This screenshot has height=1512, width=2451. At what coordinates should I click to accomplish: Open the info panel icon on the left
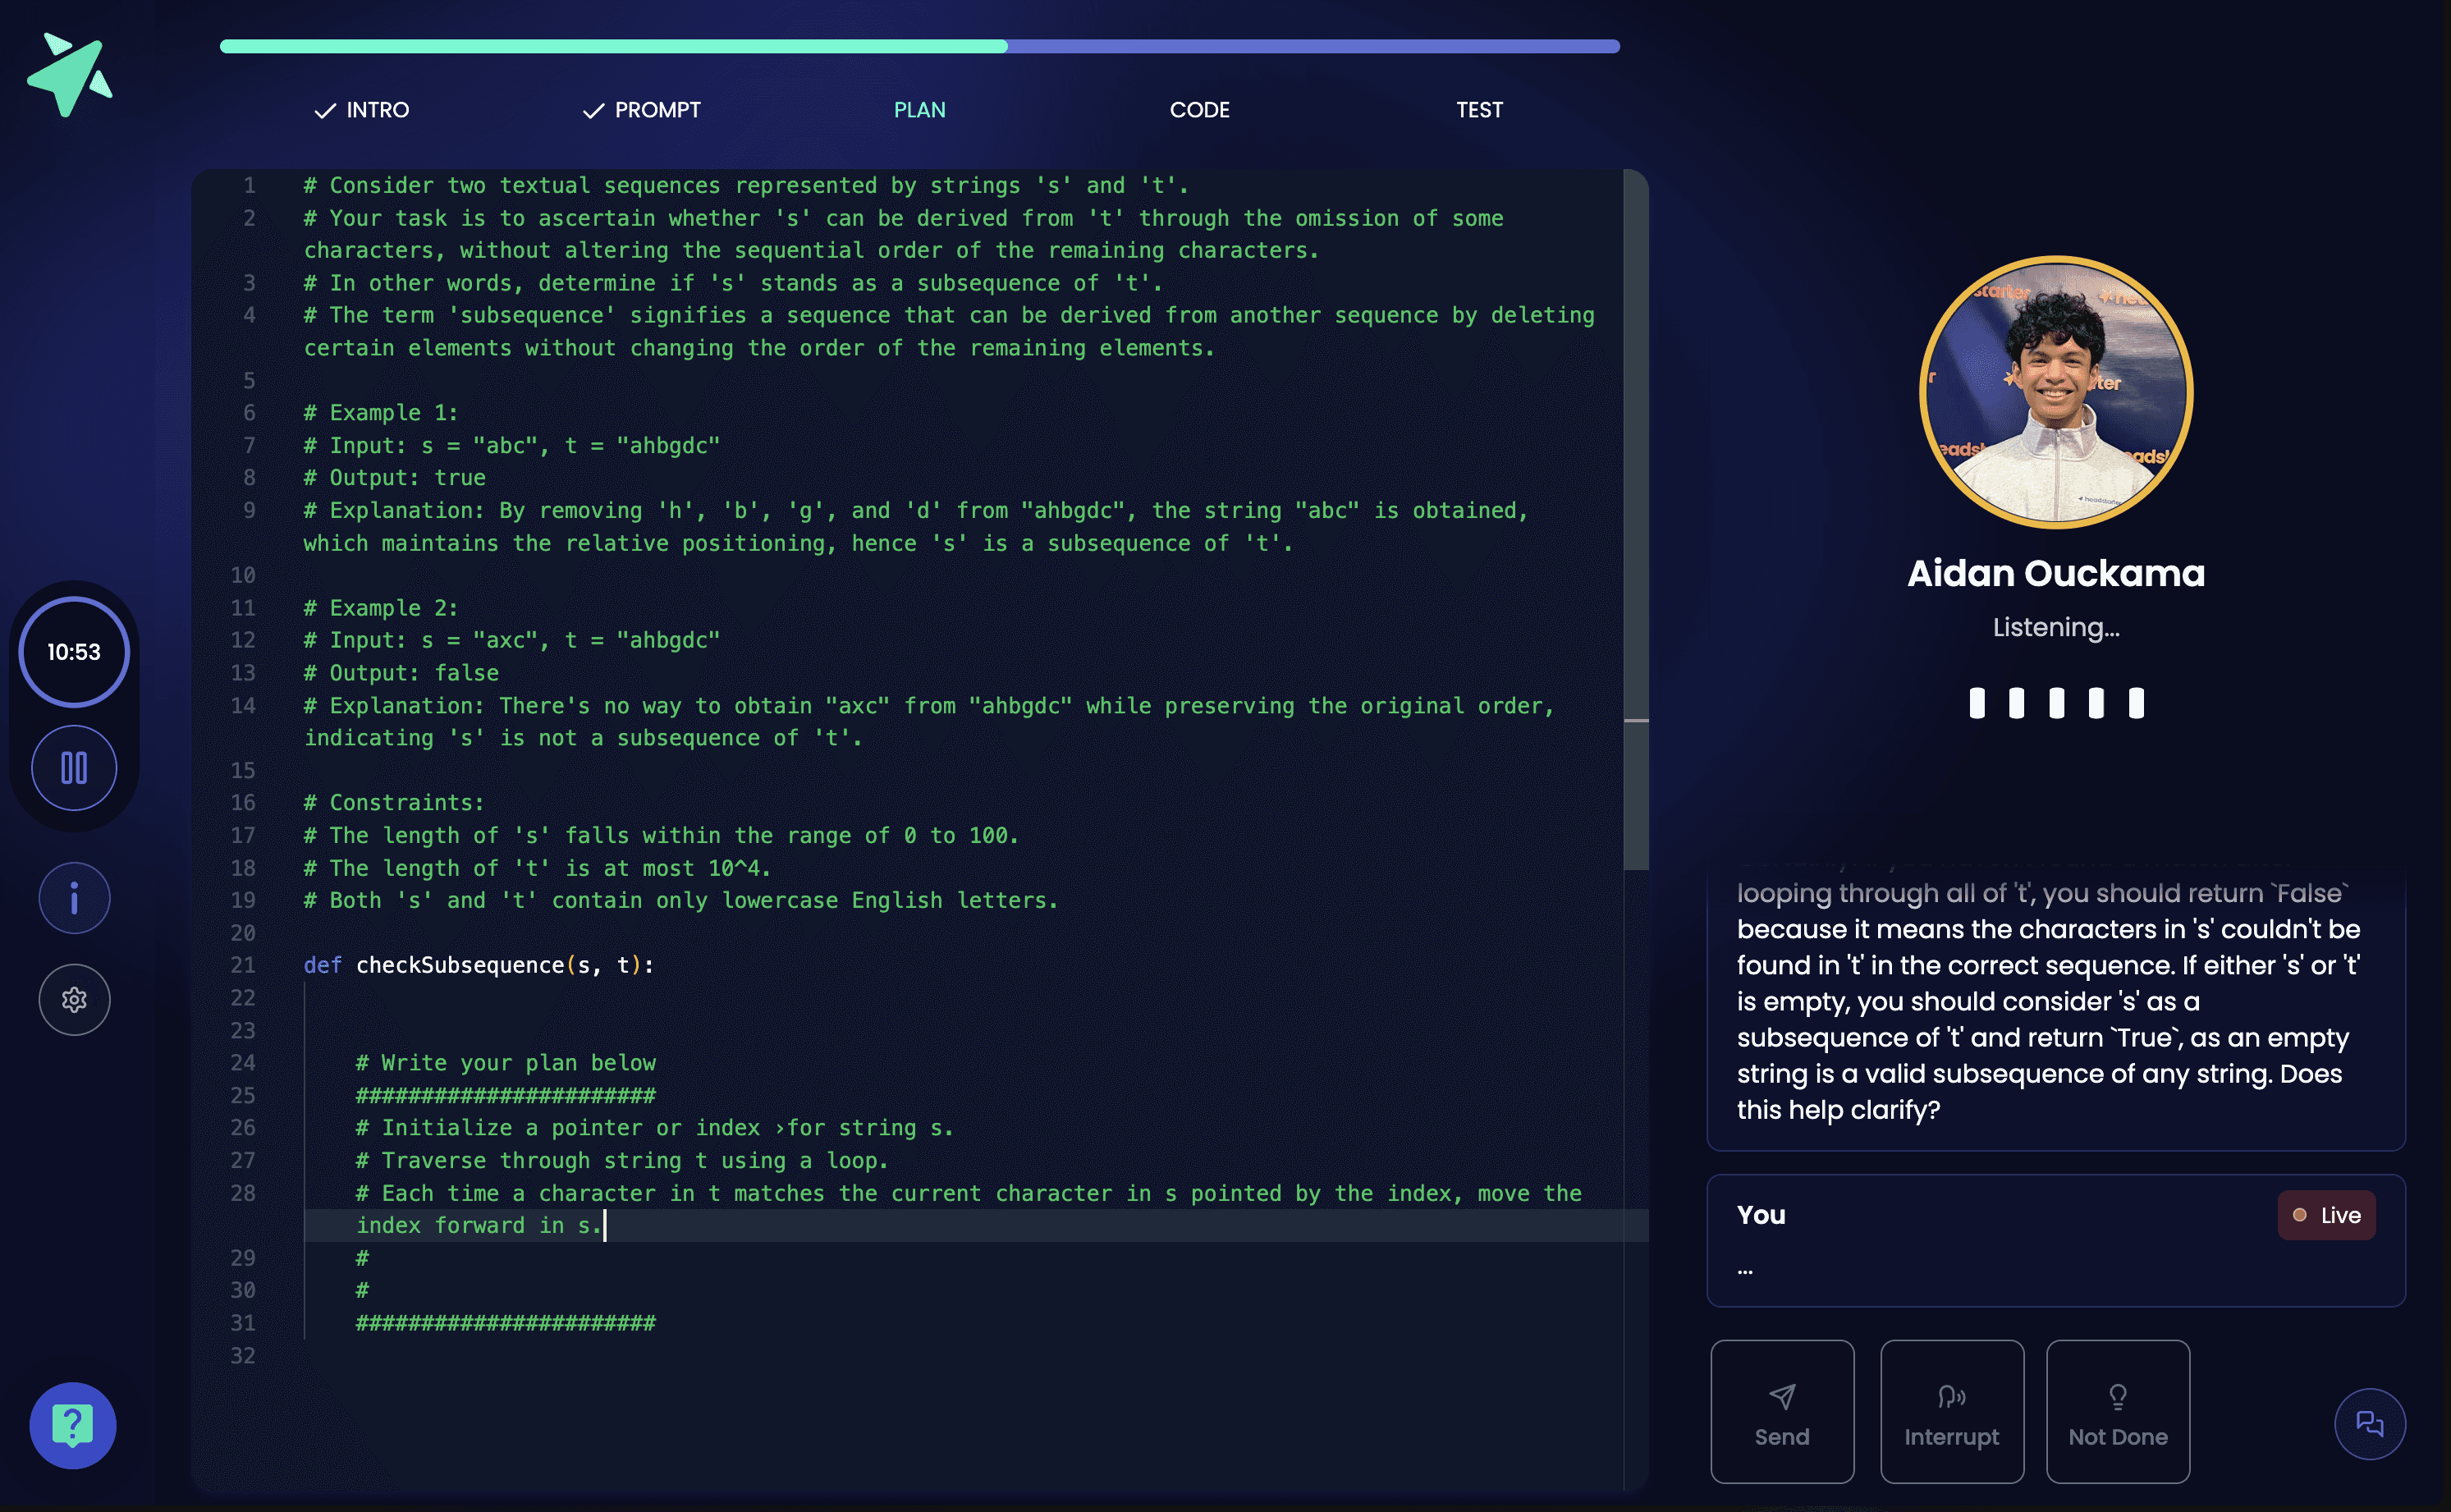74,897
